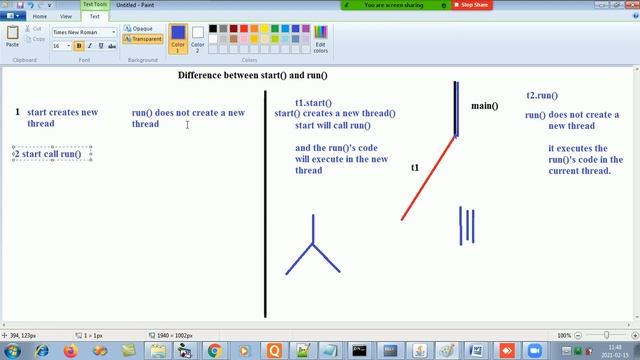Open the Paint file menu button
The image size is (640, 360).
[13, 16]
